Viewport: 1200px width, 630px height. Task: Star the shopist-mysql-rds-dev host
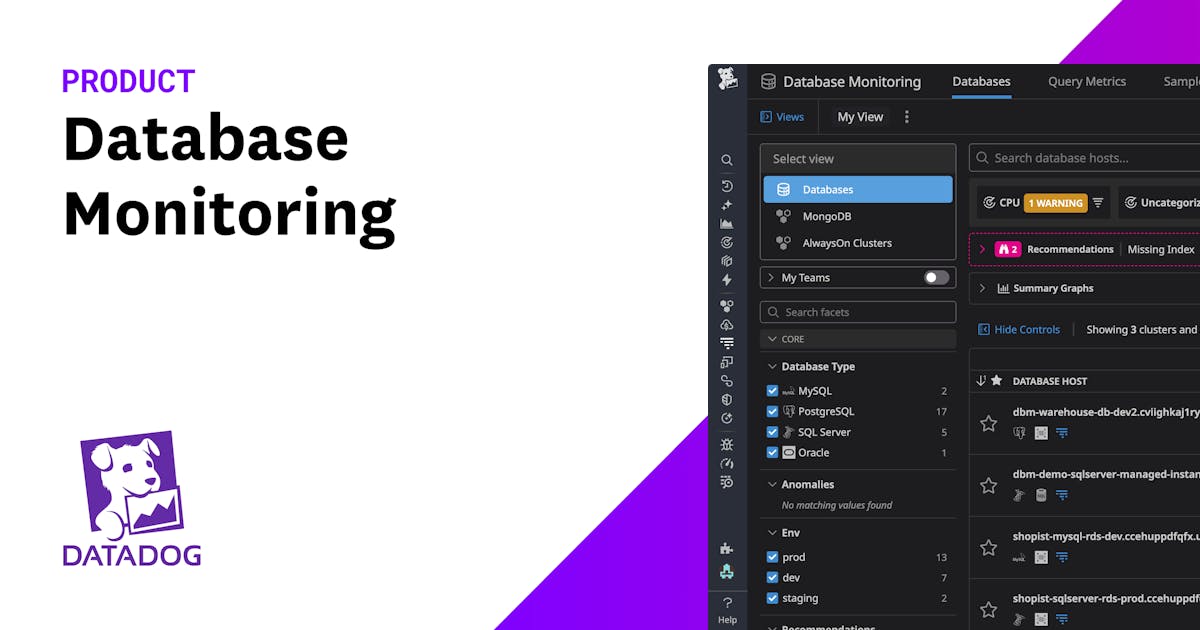(x=988, y=548)
